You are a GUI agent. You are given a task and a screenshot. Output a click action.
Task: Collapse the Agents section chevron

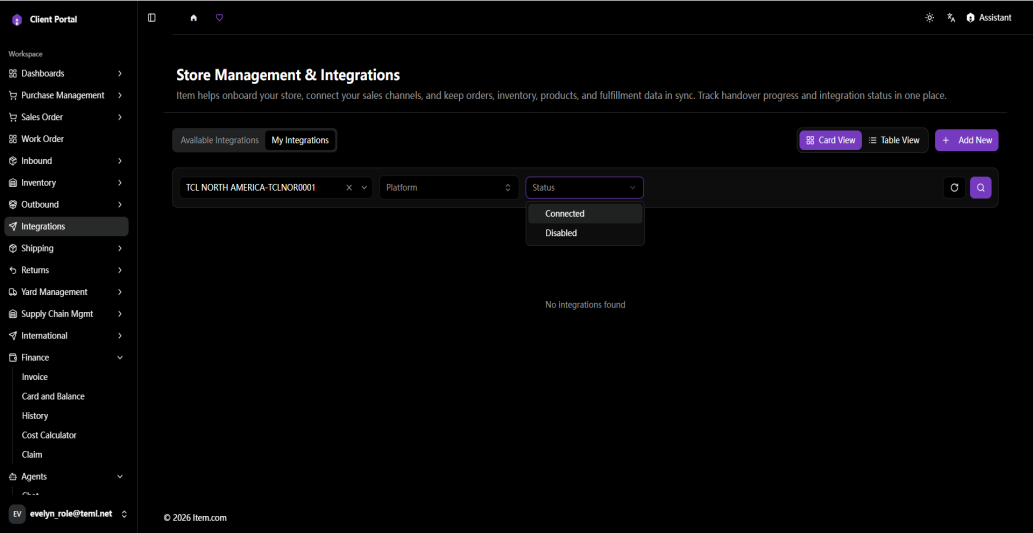click(120, 476)
